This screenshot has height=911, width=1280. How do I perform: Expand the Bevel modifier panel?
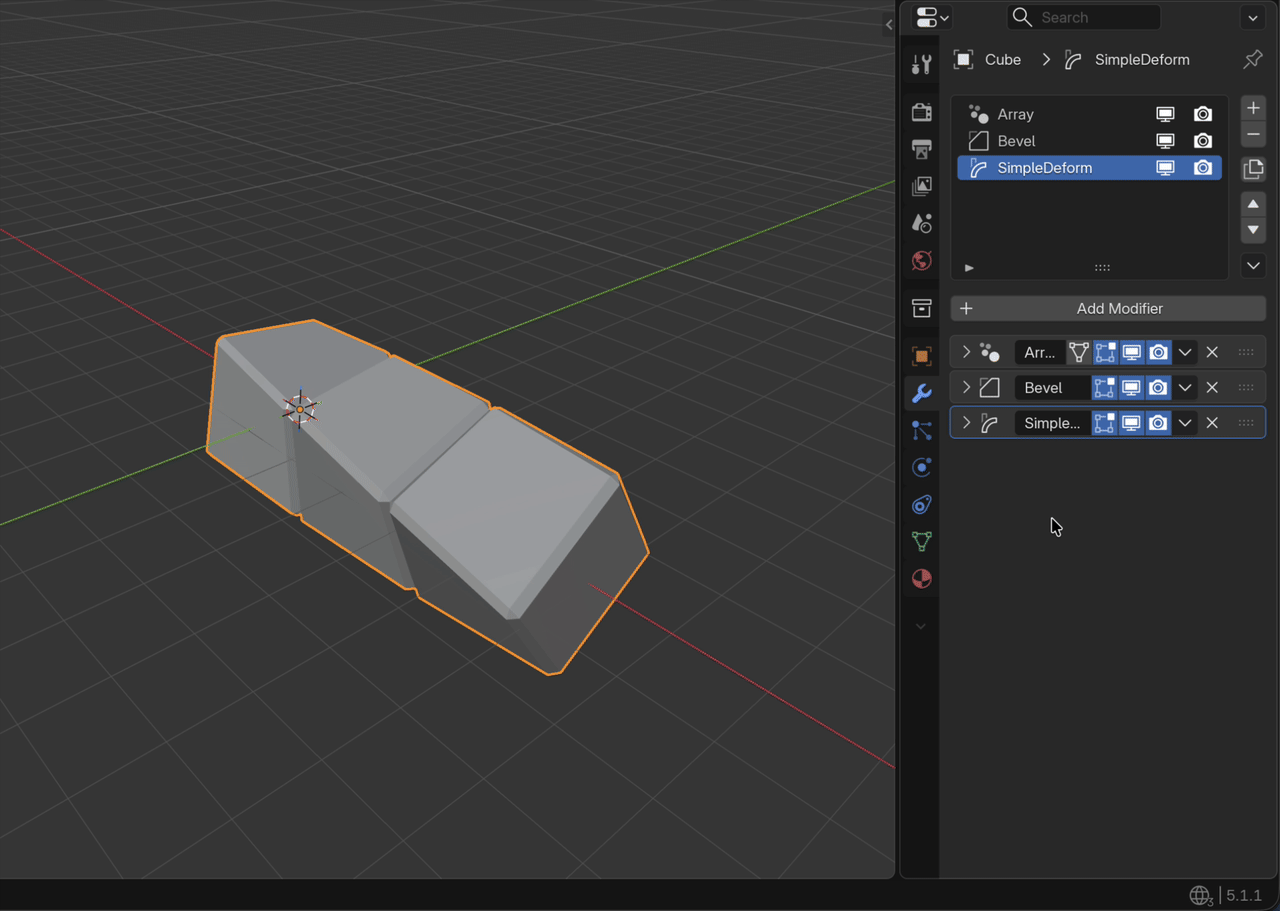coord(966,387)
